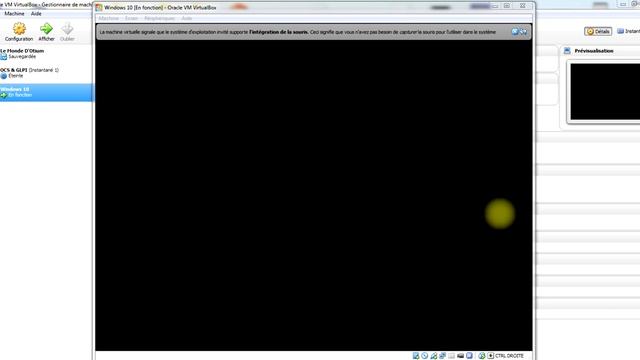
Task: Open the Ecran menu in the VM window
Action: tap(131, 18)
